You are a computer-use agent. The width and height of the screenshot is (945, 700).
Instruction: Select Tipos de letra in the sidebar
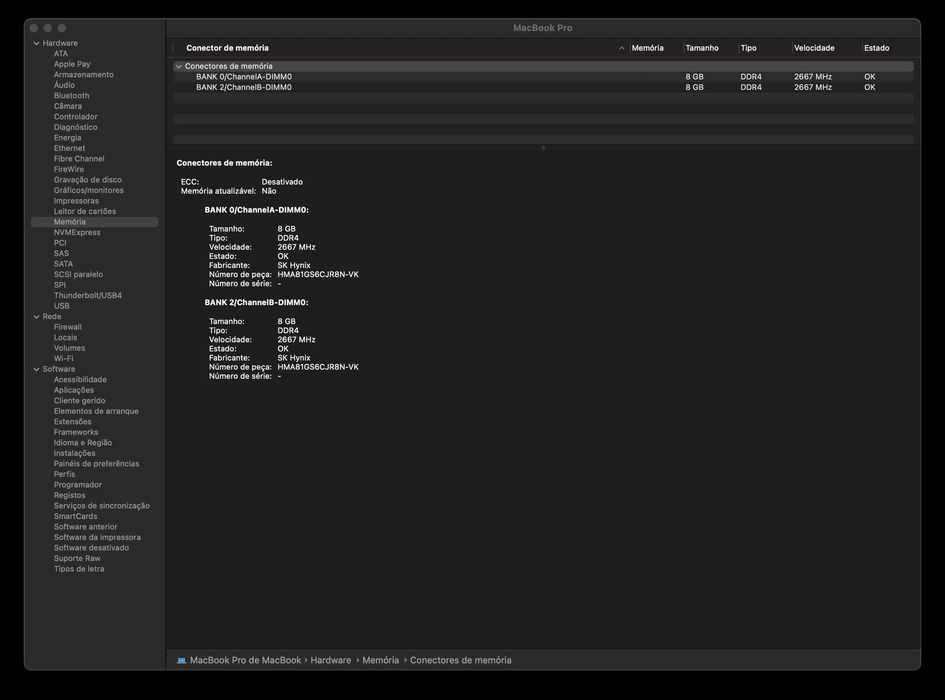tap(79, 569)
